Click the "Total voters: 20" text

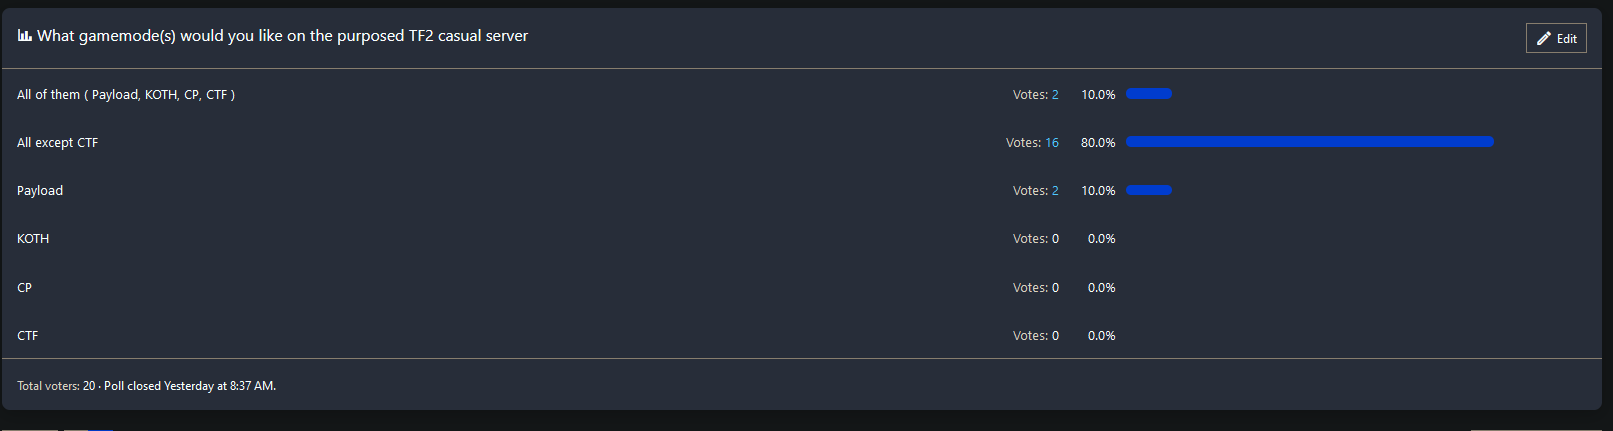pos(56,386)
